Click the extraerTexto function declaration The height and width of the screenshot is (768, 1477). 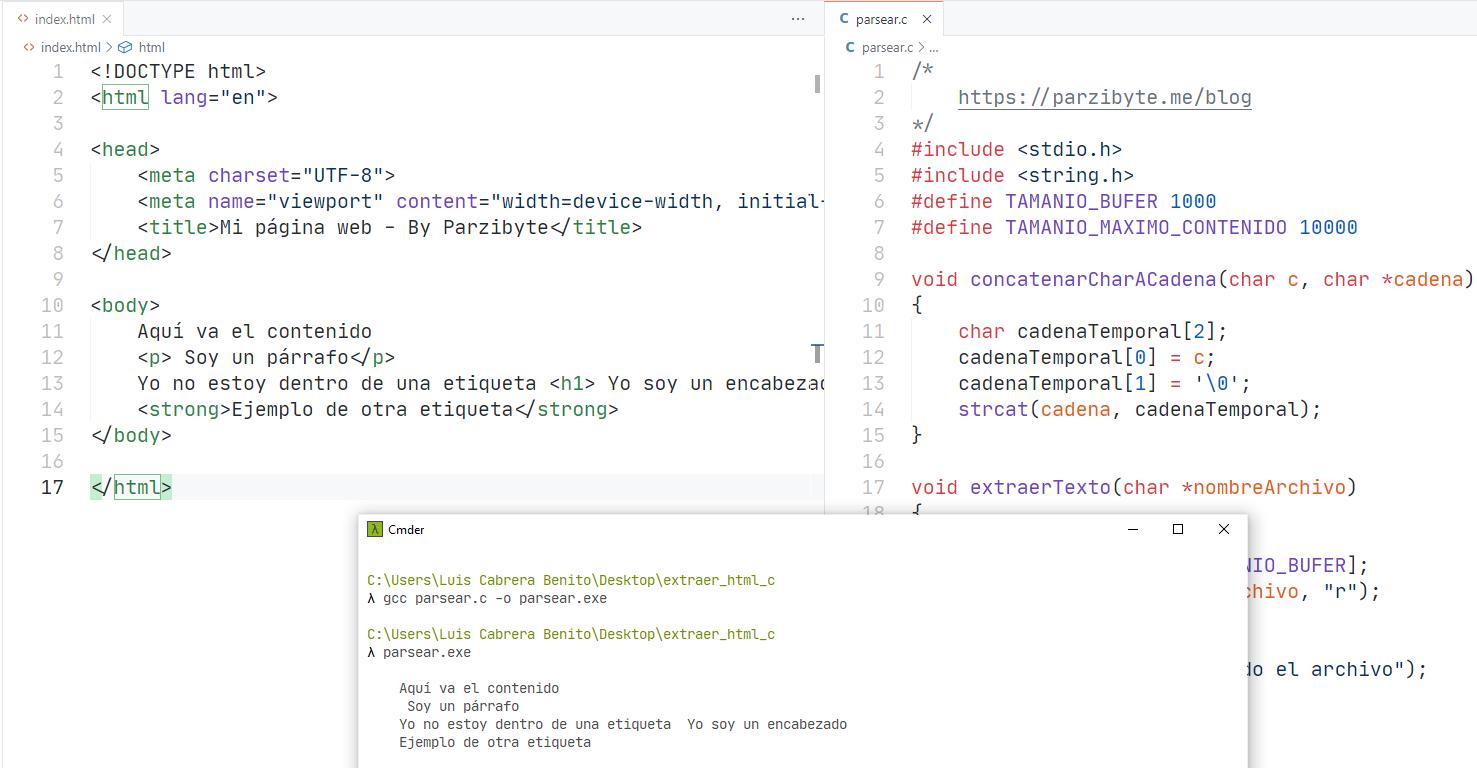click(x=1134, y=487)
